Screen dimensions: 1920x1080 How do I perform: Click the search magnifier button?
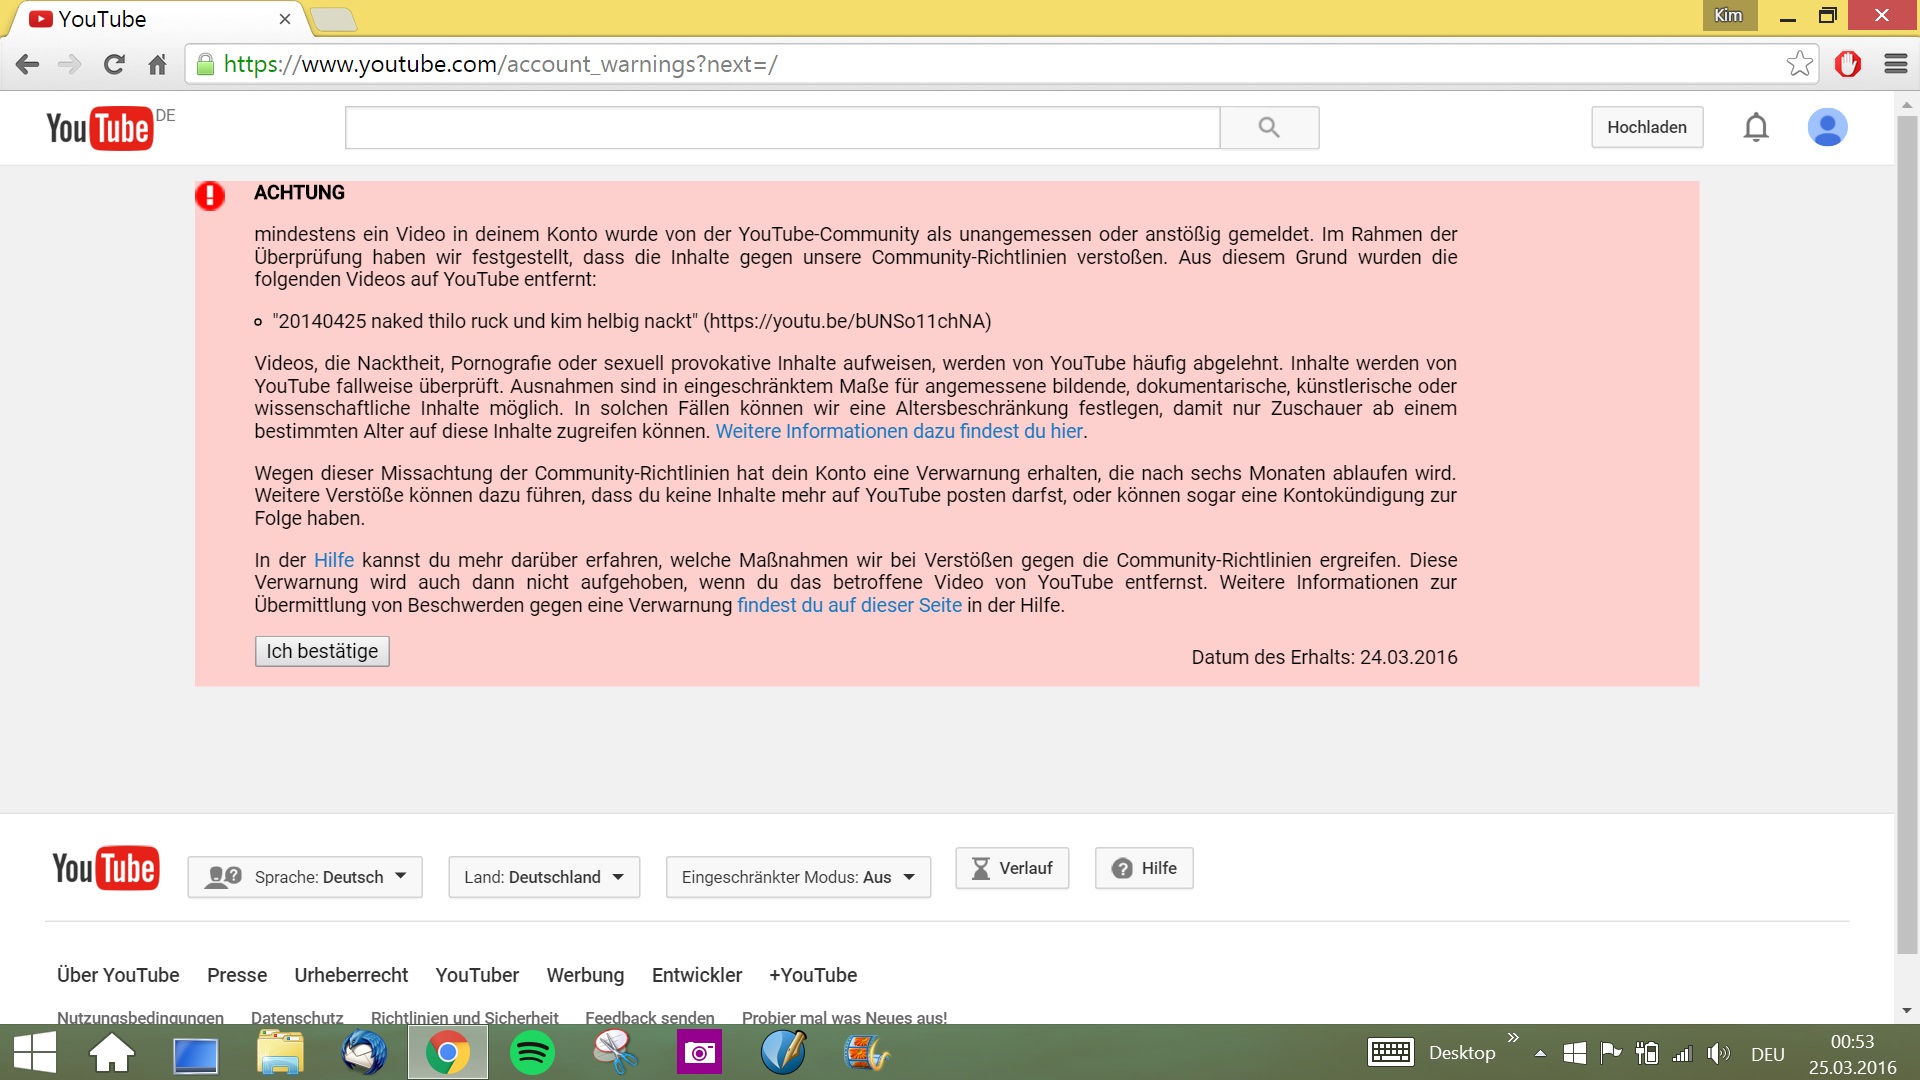[1268, 128]
